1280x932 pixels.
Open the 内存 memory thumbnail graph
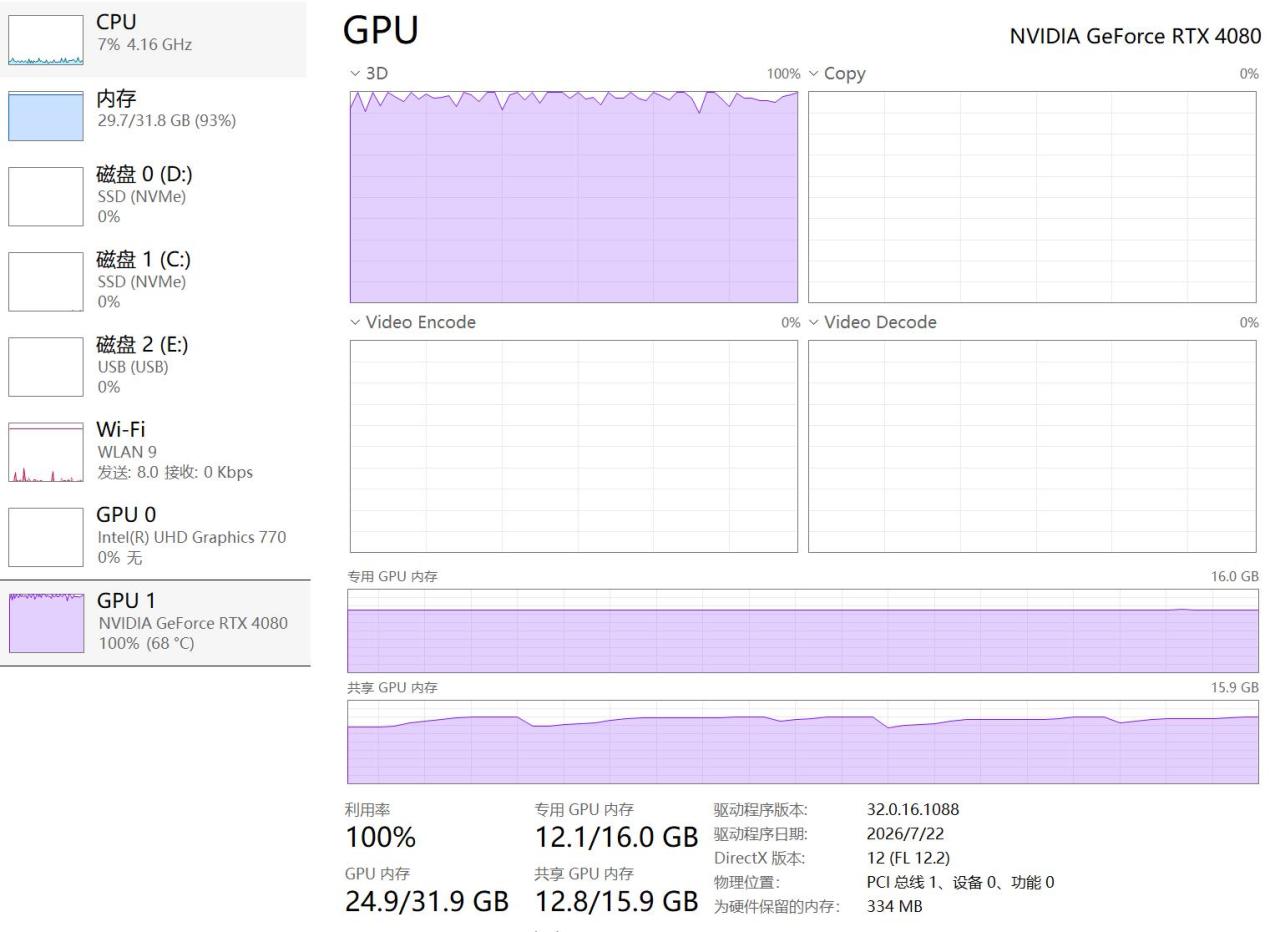(x=46, y=116)
